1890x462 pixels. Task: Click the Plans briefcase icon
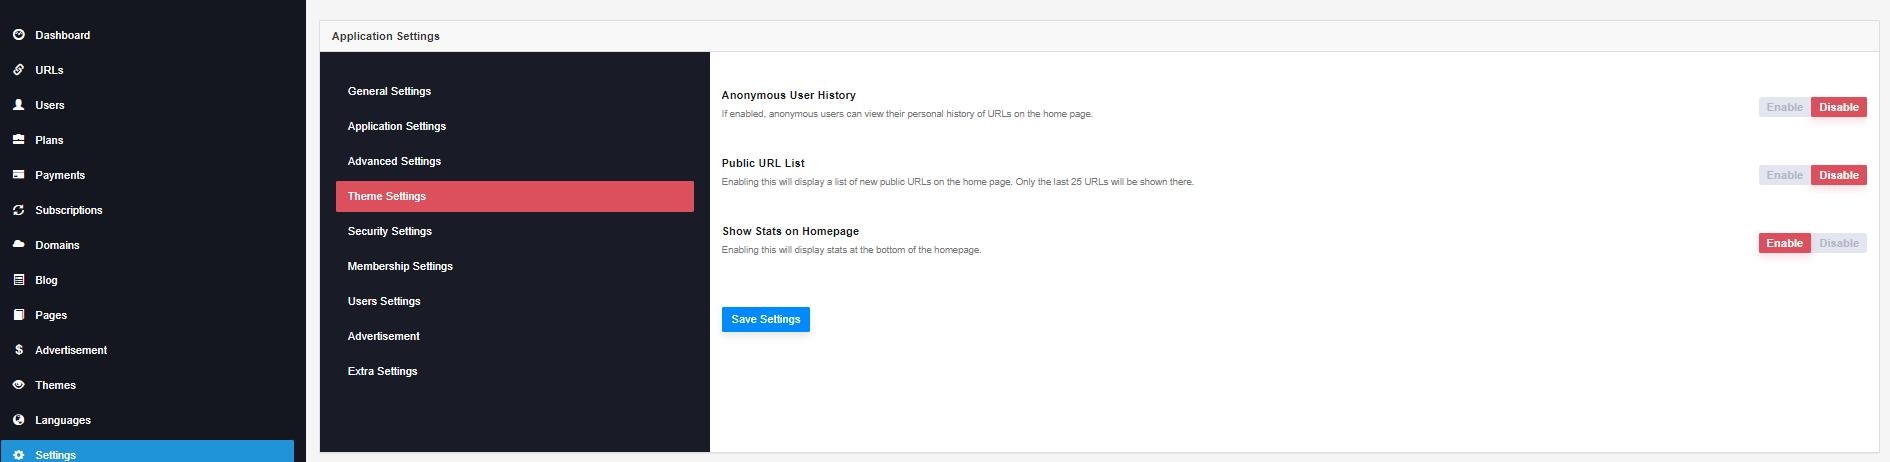(x=18, y=140)
